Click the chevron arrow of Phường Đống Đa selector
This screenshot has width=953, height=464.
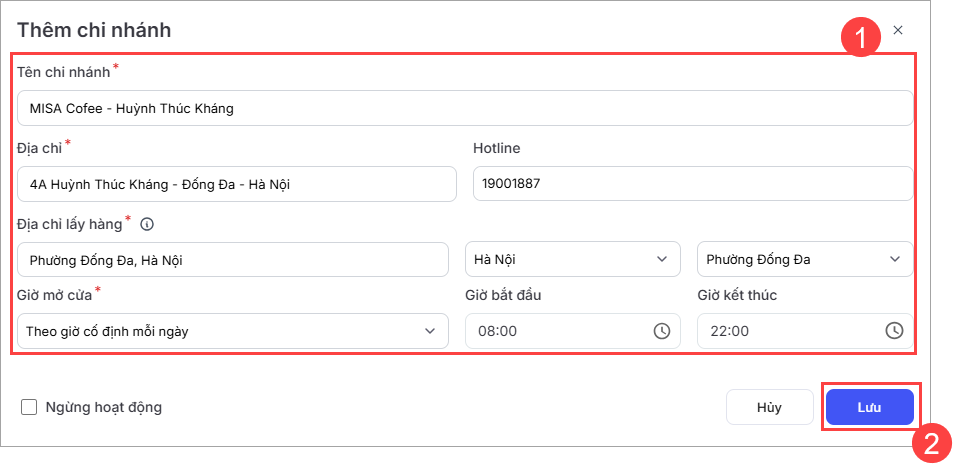[x=894, y=260]
